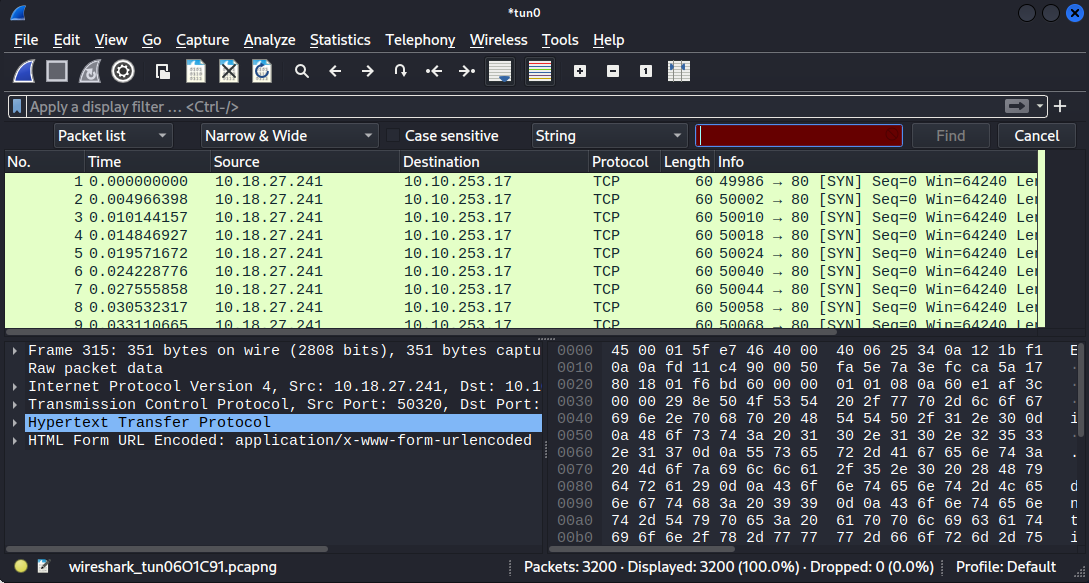Reset packet text to normal size
1089x583 pixels.
tap(646, 71)
